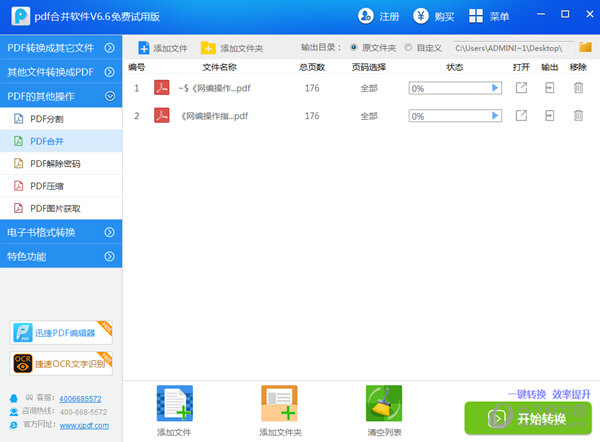
Task: Start row 1 conversion with play arrow
Action: click(495, 88)
